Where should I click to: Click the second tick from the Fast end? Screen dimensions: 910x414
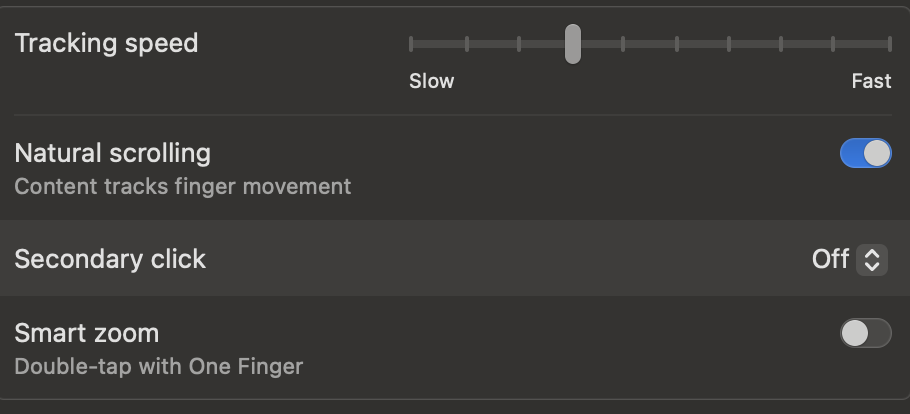click(x=834, y=44)
